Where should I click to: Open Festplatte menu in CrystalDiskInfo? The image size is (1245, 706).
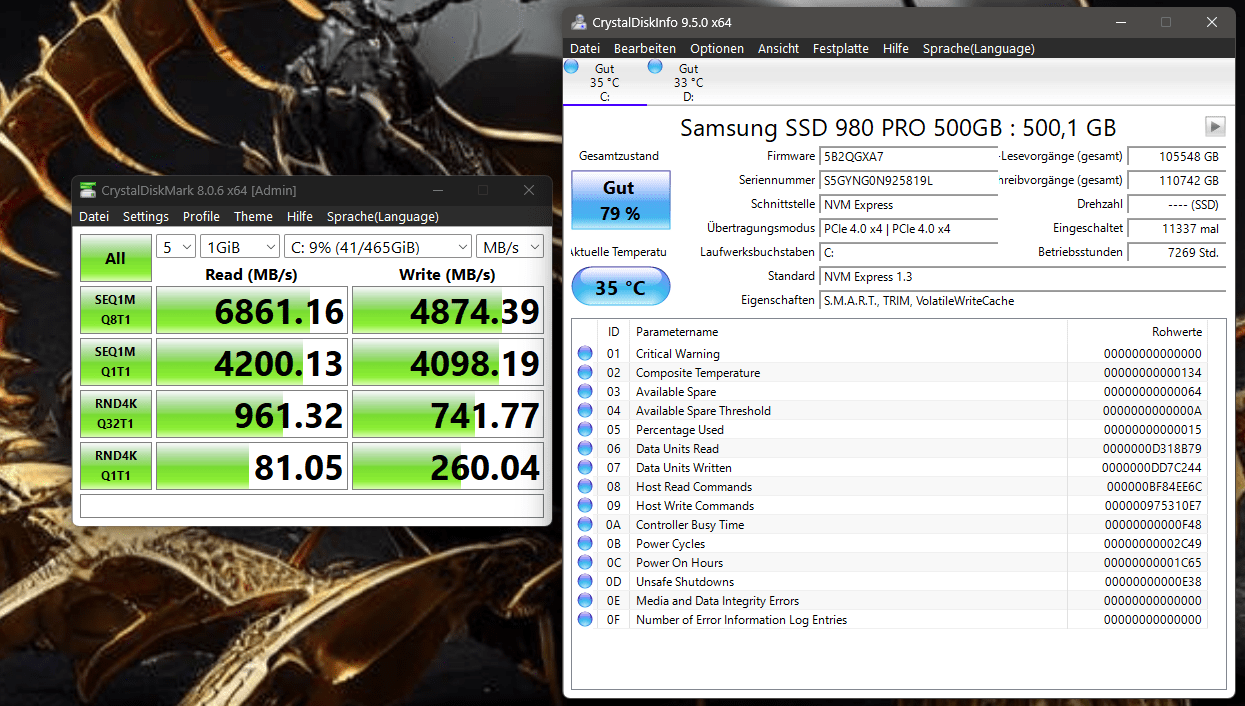tap(841, 48)
